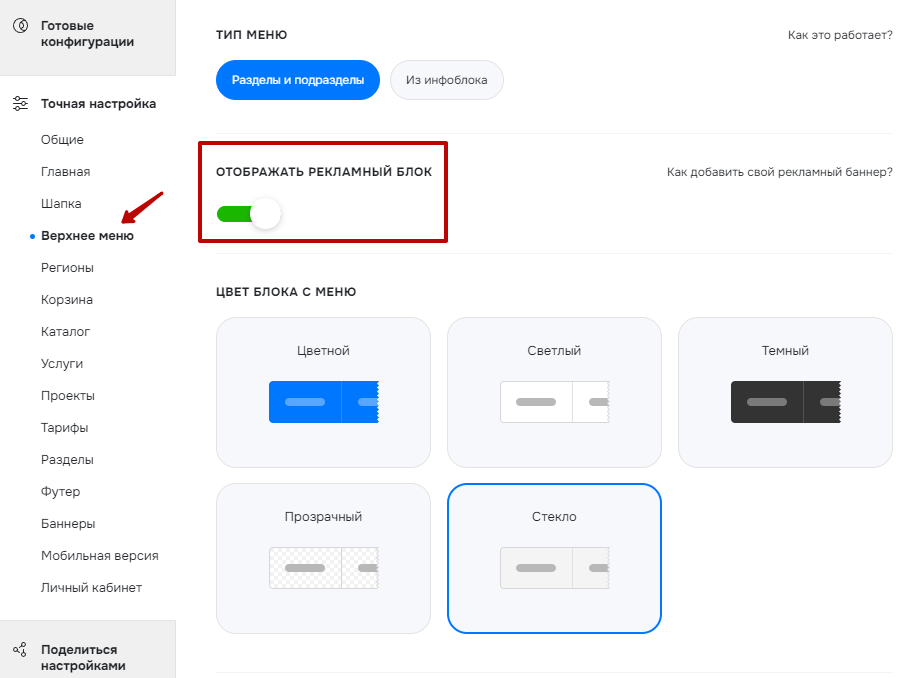This screenshot has height=678, width=913.
Task: Navigate to Футер settings
Action: click(61, 492)
